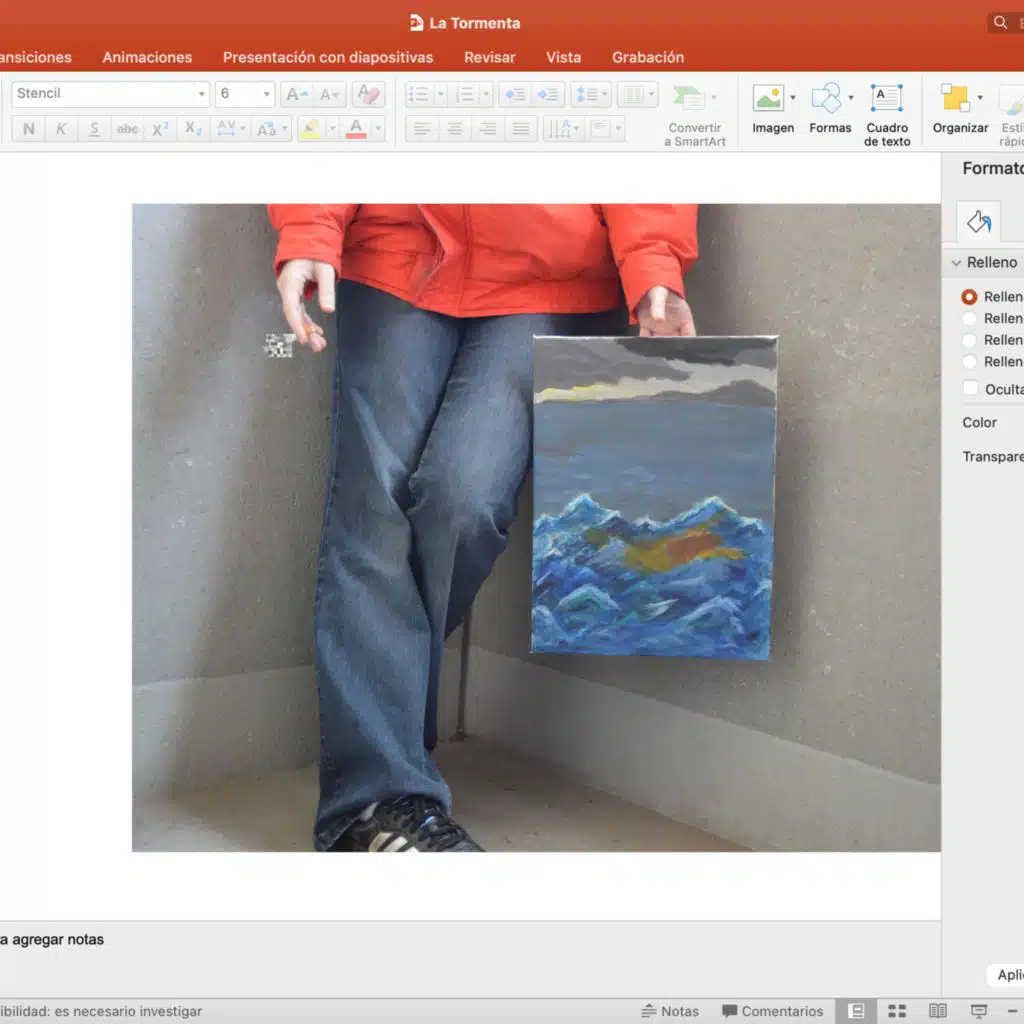Open the Animaciones ribbon tab
This screenshot has height=1024, width=1024.
147,57
